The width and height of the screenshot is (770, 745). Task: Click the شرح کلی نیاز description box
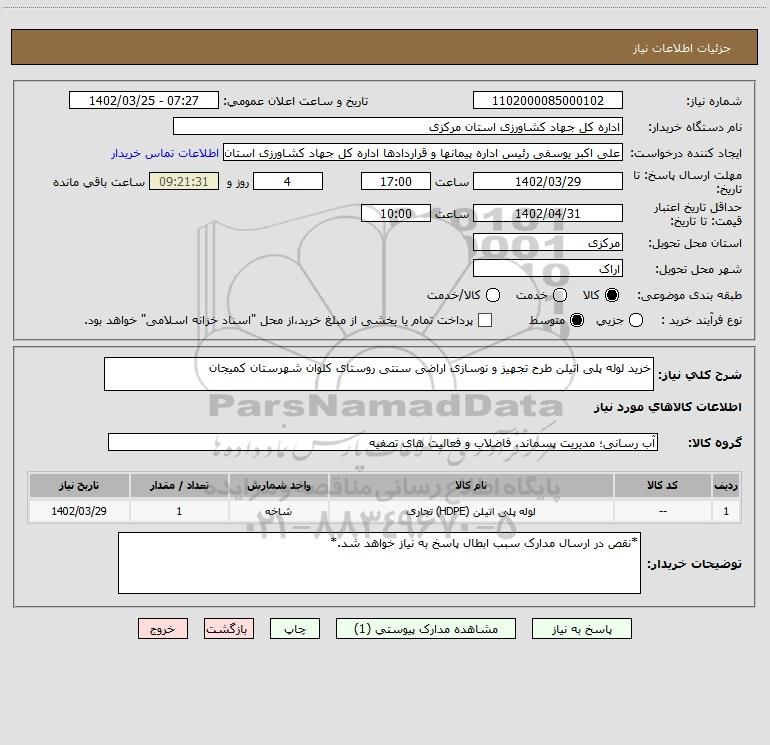tap(379, 374)
